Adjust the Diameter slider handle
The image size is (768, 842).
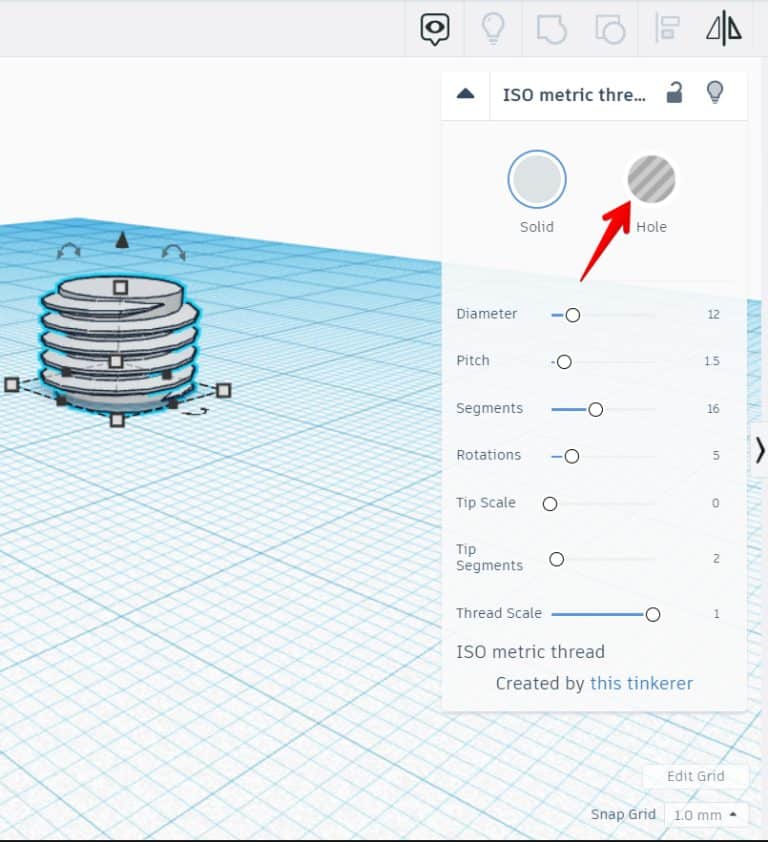pyautogui.click(x=573, y=315)
